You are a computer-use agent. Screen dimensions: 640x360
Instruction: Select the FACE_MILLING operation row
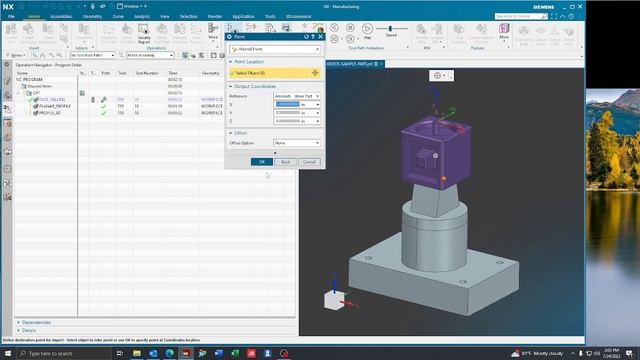(52, 100)
